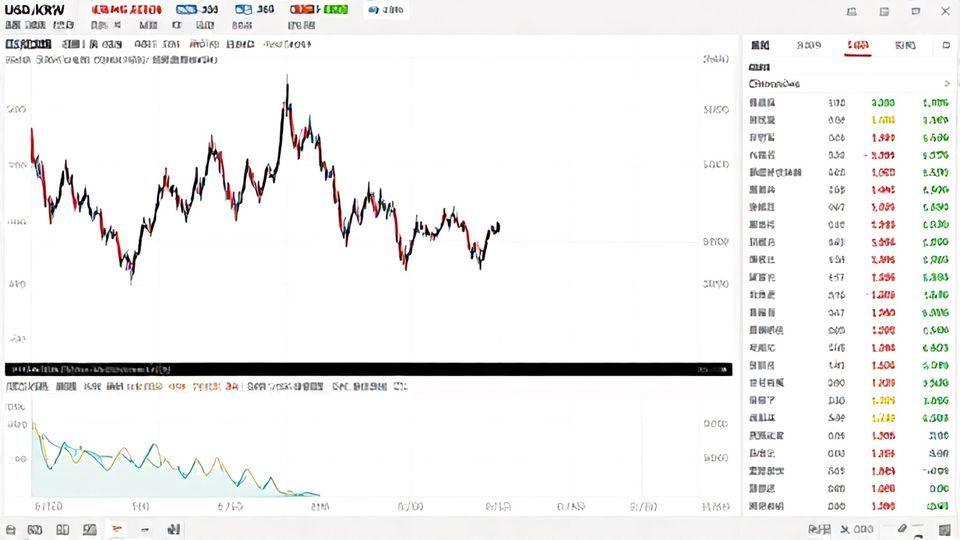This screenshot has width=960, height=540.
Task: Toggle the last indicator label above lower chart
Action: click(400, 386)
